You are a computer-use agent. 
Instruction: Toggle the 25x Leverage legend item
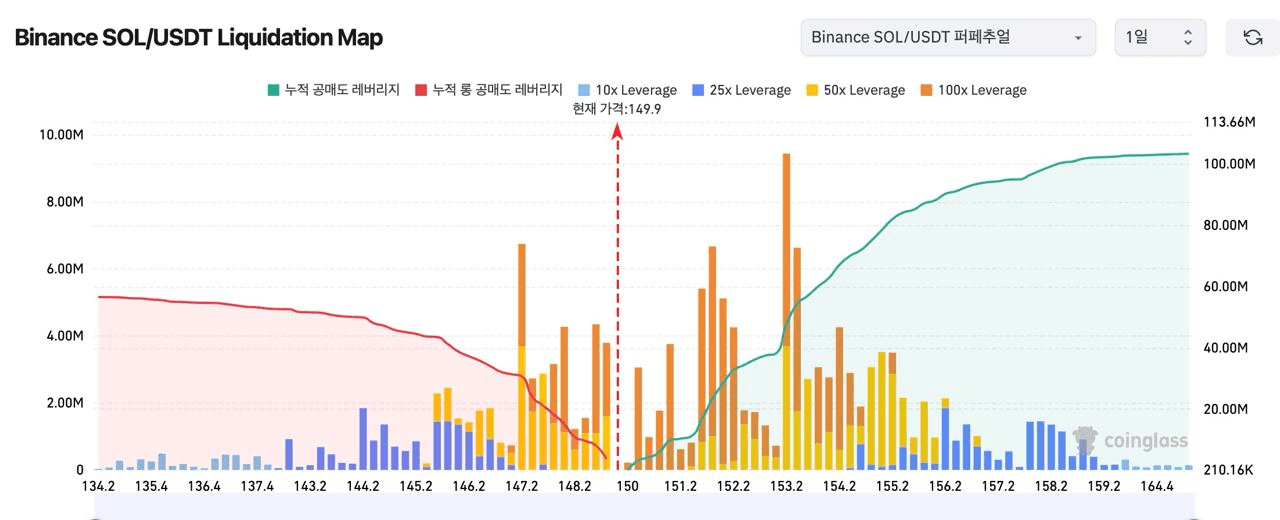(740, 90)
